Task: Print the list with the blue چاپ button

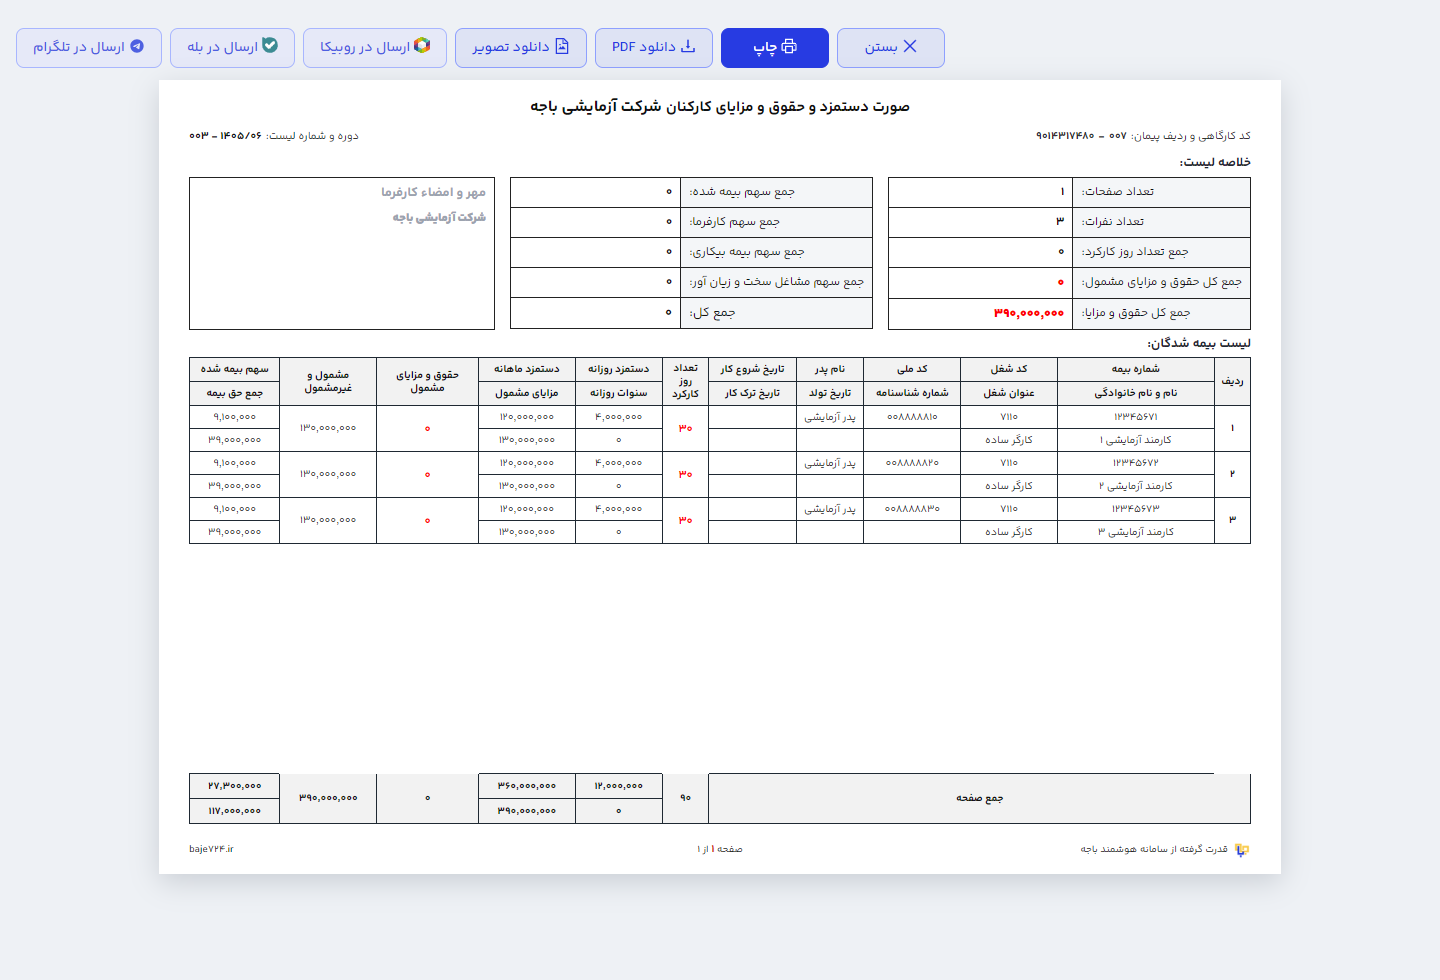Action: [x=775, y=48]
